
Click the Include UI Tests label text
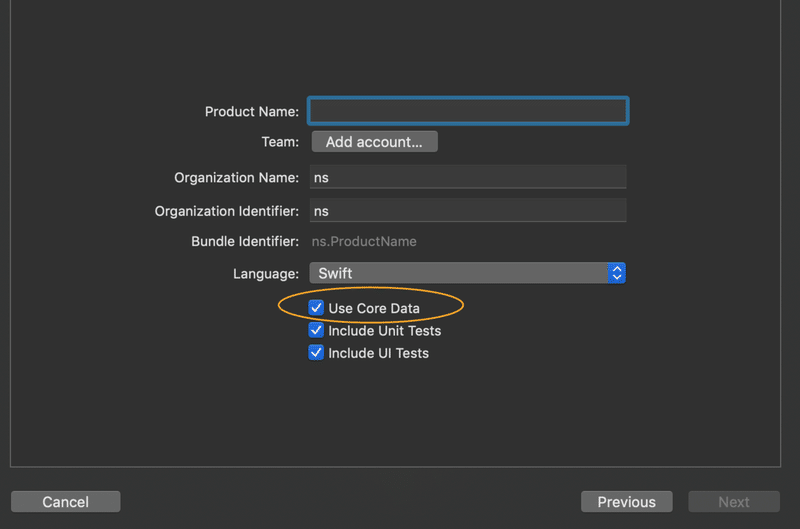(x=378, y=352)
